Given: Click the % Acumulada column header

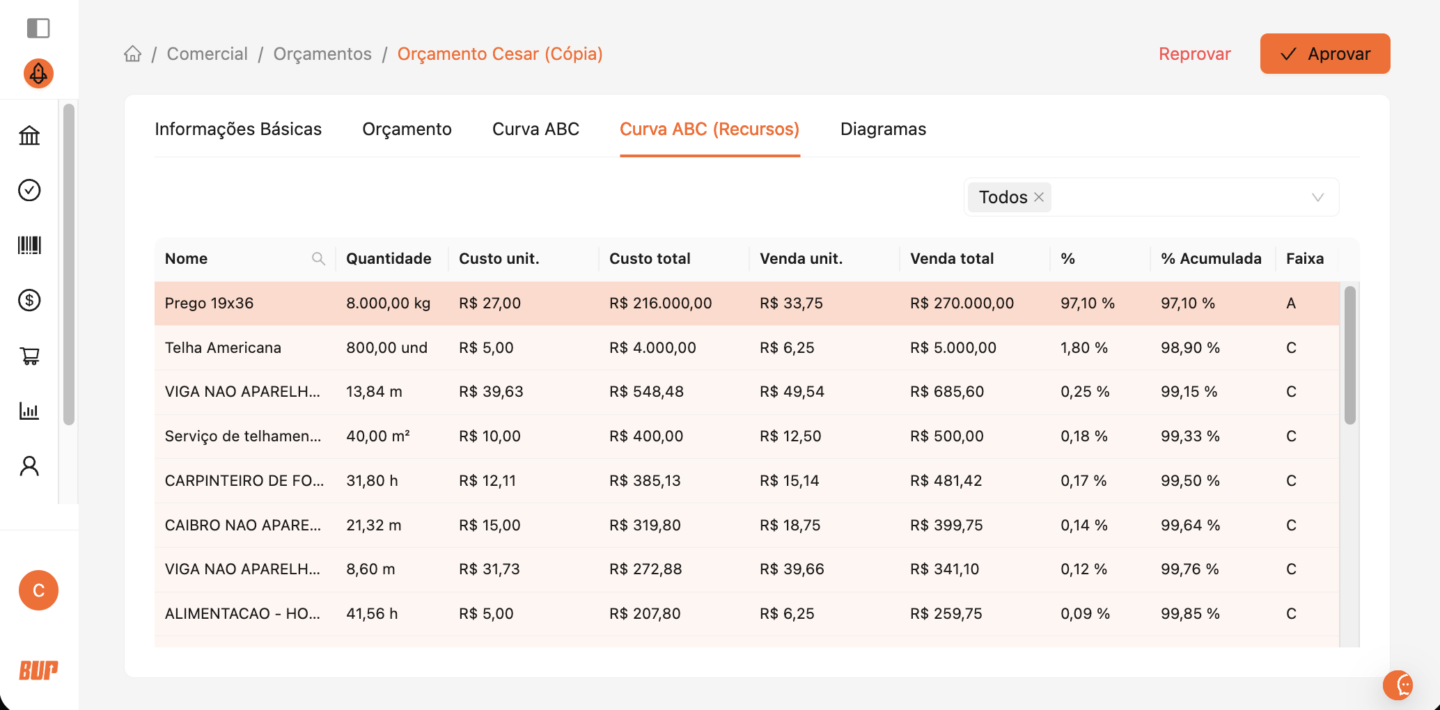Looking at the screenshot, I should coord(1211,258).
